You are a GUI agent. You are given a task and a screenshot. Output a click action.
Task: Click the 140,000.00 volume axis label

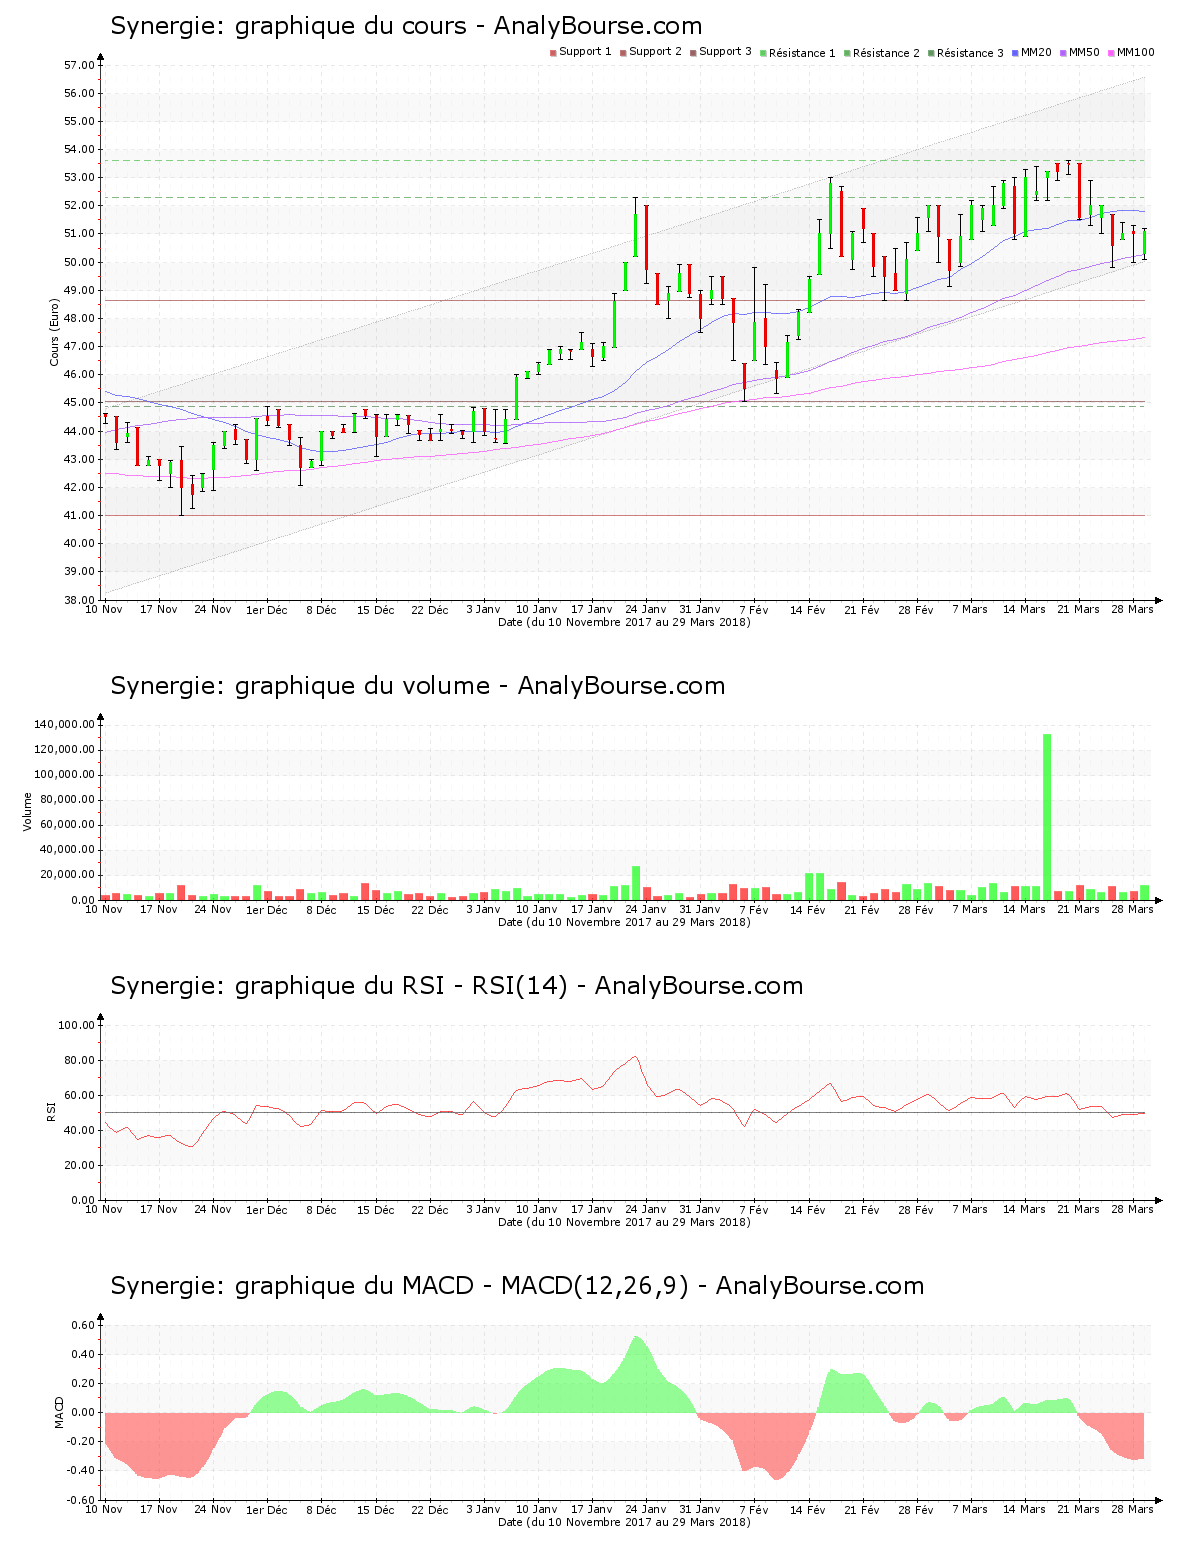pos(64,724)
